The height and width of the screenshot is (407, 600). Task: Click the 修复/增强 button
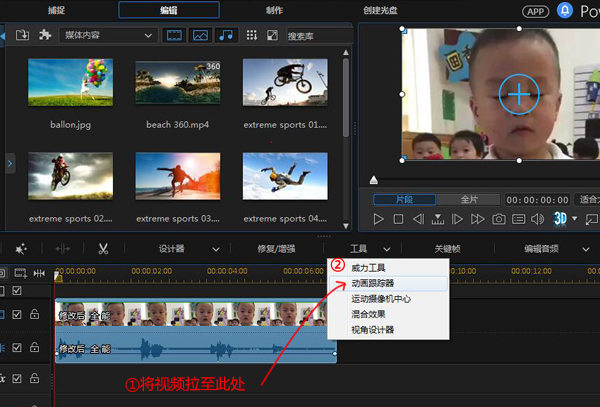(x=276, y=249)
